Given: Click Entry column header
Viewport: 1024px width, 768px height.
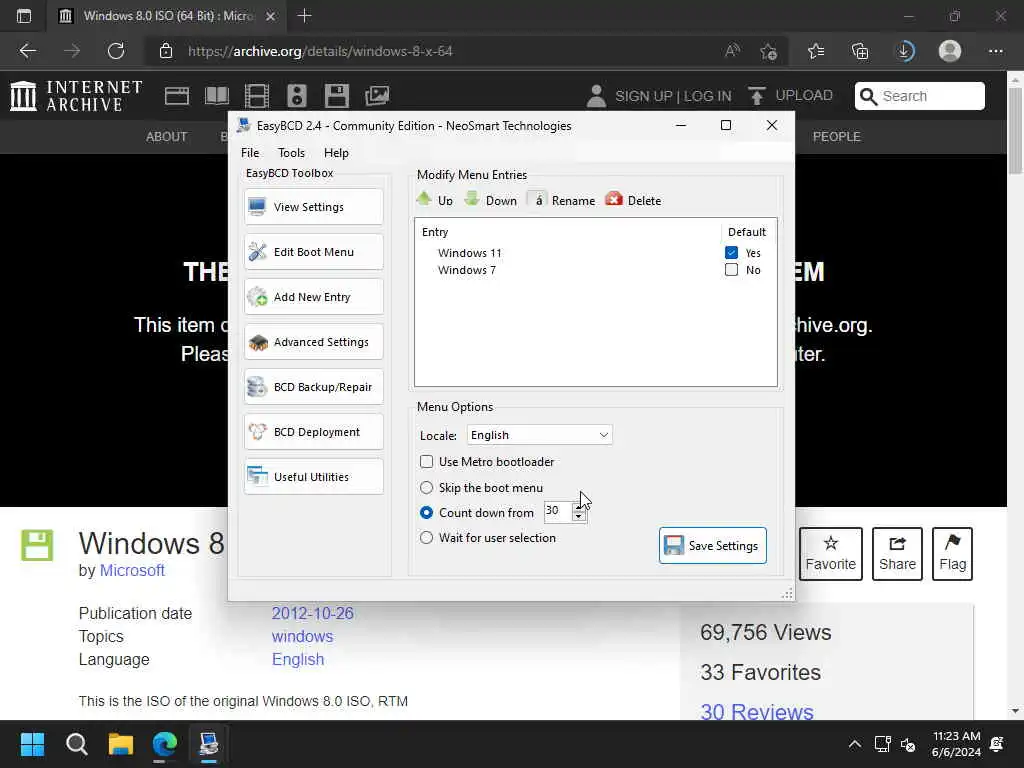Looking at the screenshot, I should (435, 232).
